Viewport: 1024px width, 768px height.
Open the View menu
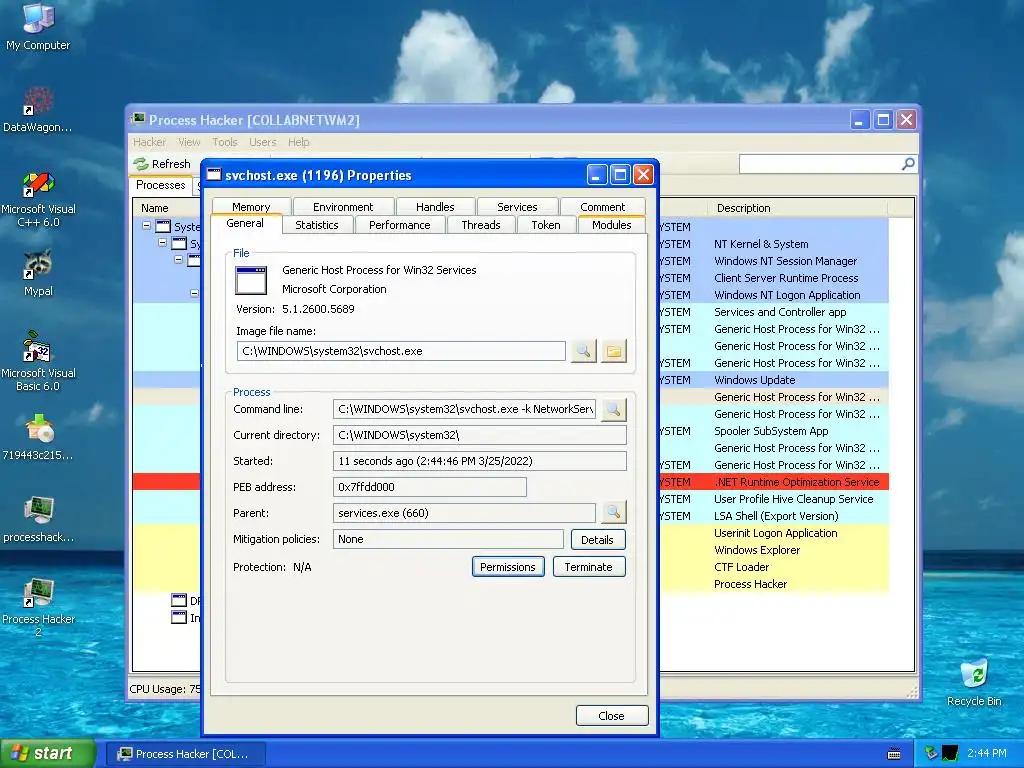tap(189, 142)
